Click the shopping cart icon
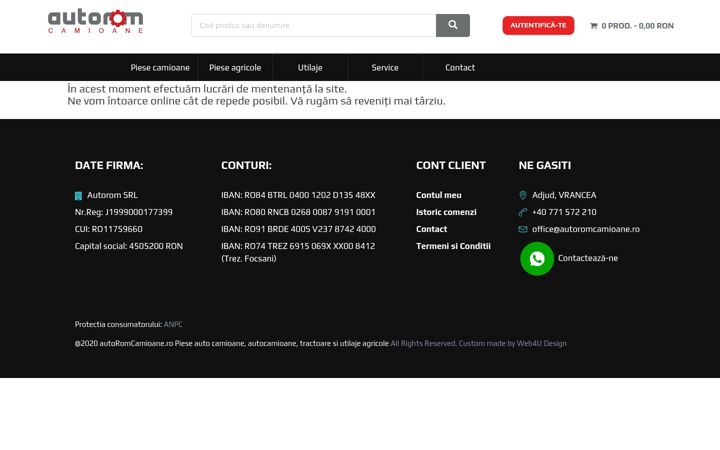The width and height of the screenshot is (720, 450). pyautogui.click(x=593, y=26)
